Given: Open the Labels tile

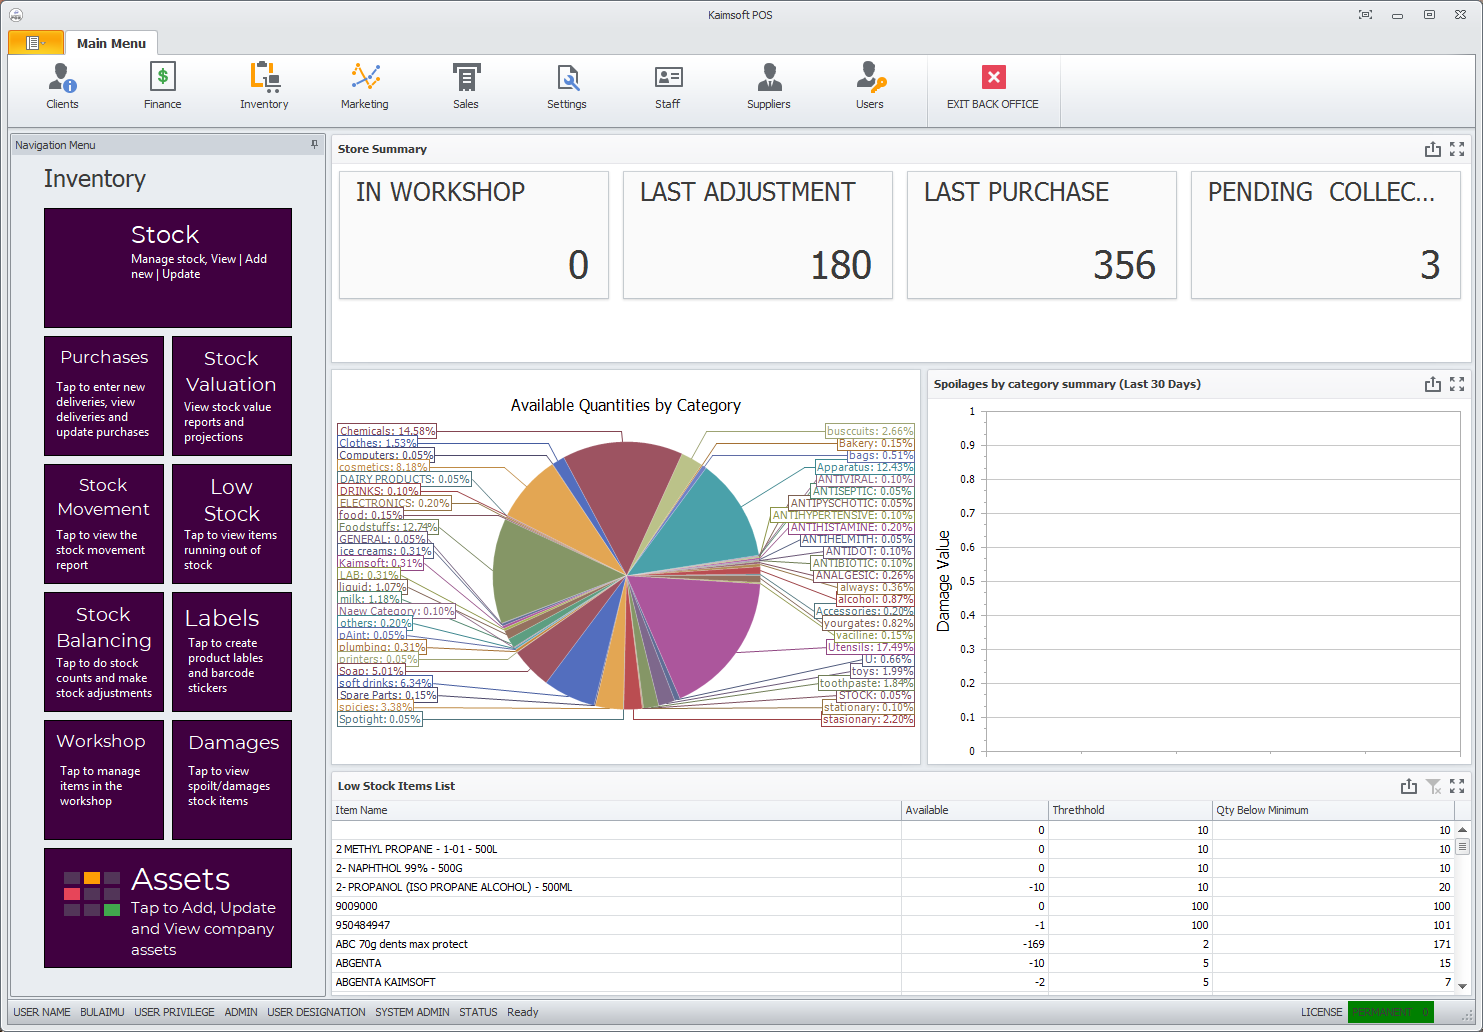Looking at the screenshot, I should coord(232,652).
